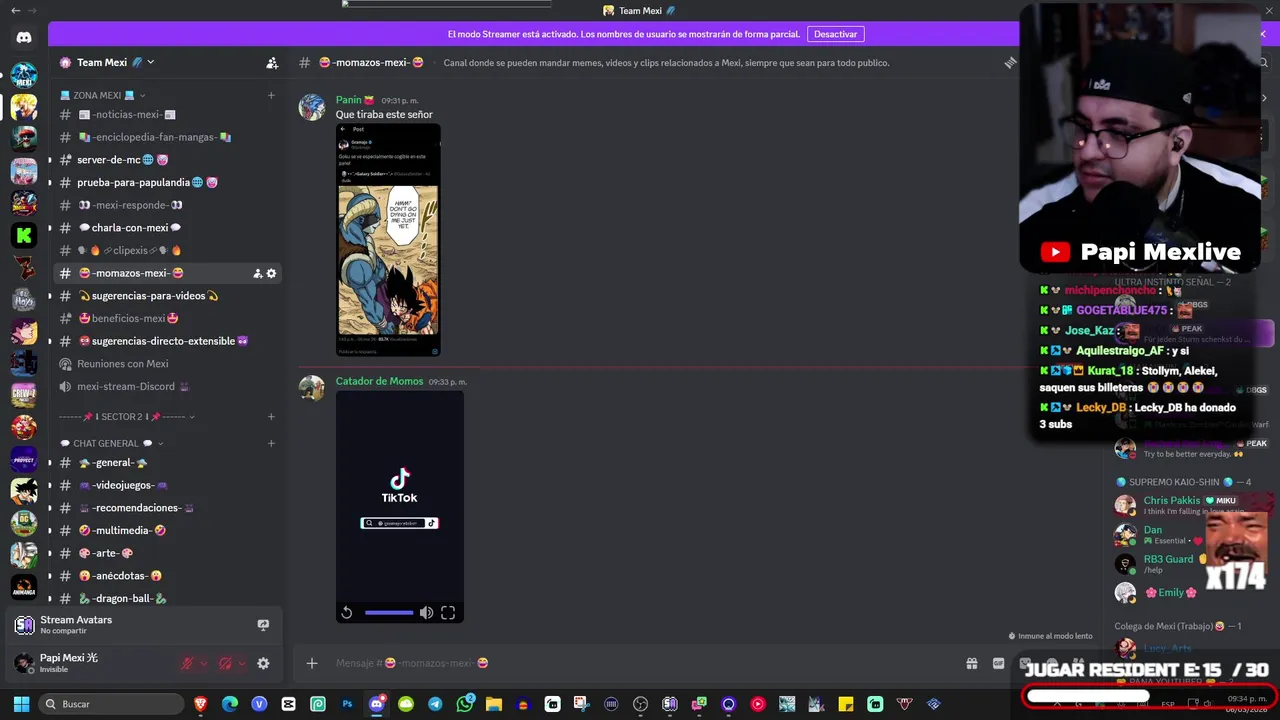Edit momazos-mexi channel settings gear
The image size is (1280, 720).
point(271,273)
